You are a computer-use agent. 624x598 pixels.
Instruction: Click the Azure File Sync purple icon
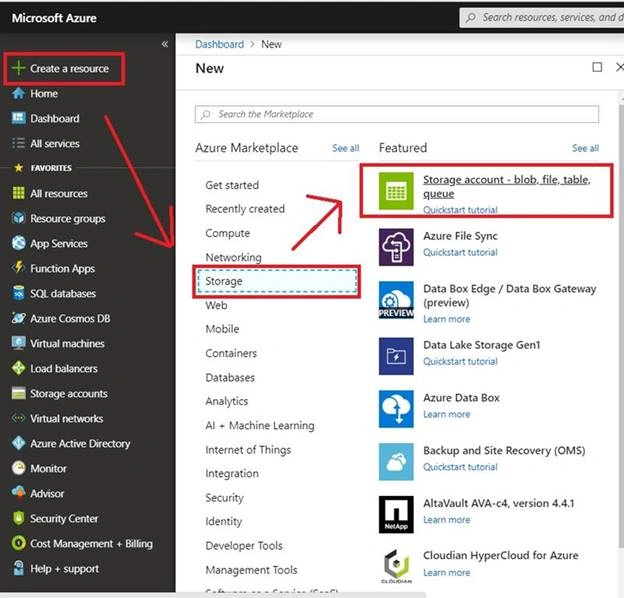[x=396, y=247]
